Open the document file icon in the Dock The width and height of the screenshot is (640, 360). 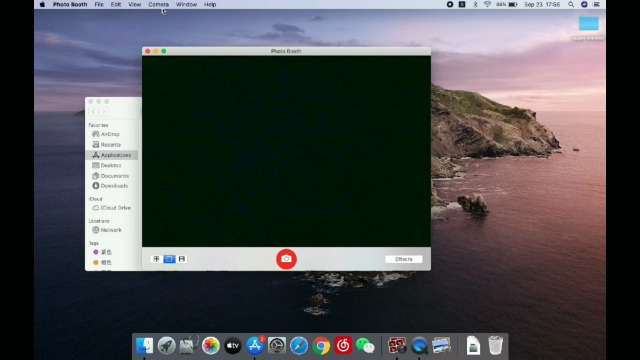473,346
